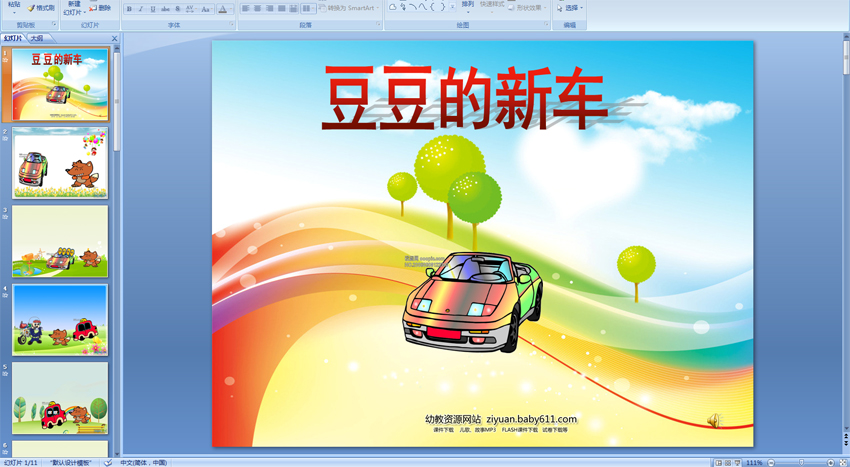Select the freeform scribble shape

coord(403,7)
